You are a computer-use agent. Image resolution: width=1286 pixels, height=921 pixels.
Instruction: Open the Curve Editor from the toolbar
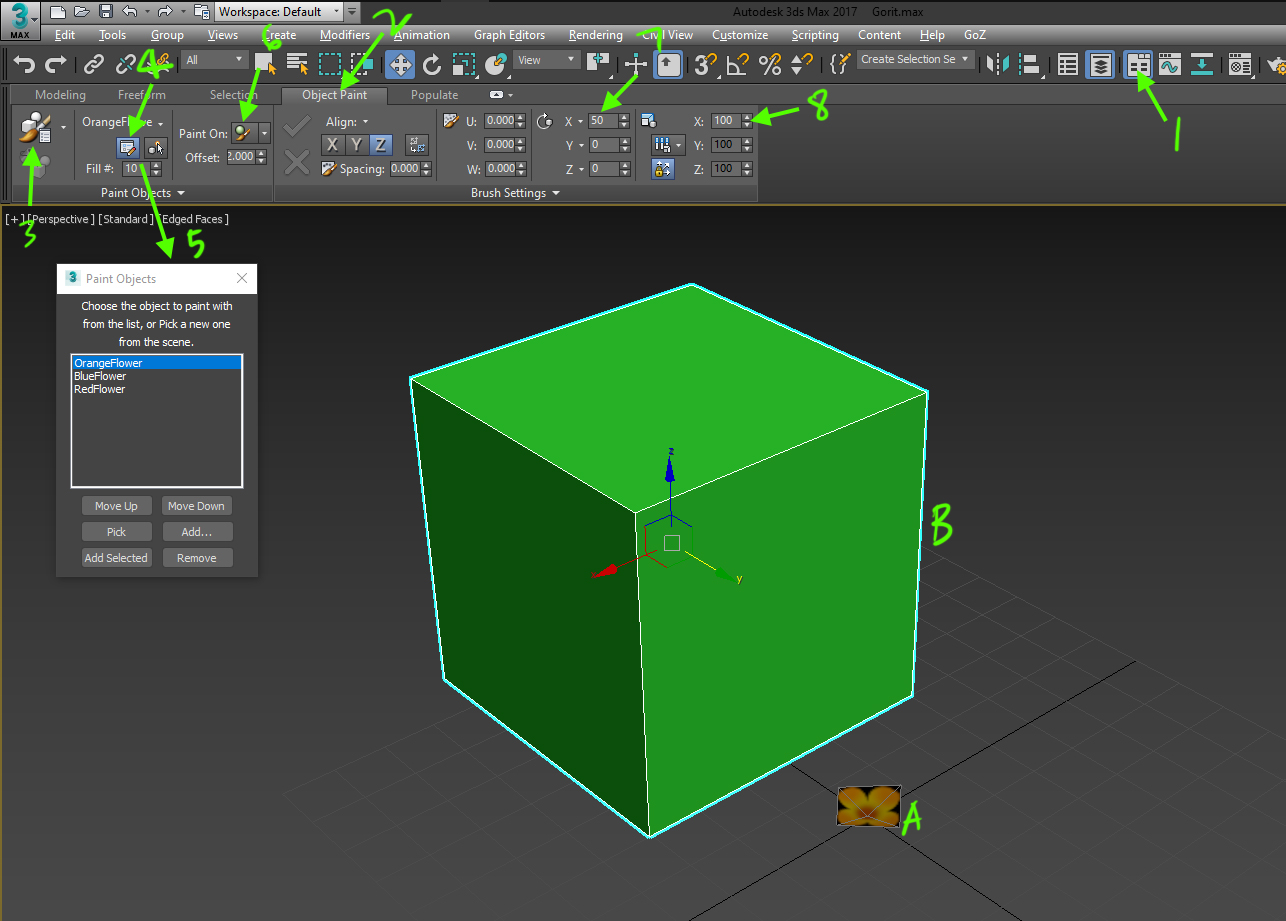tap(1168, 64)
